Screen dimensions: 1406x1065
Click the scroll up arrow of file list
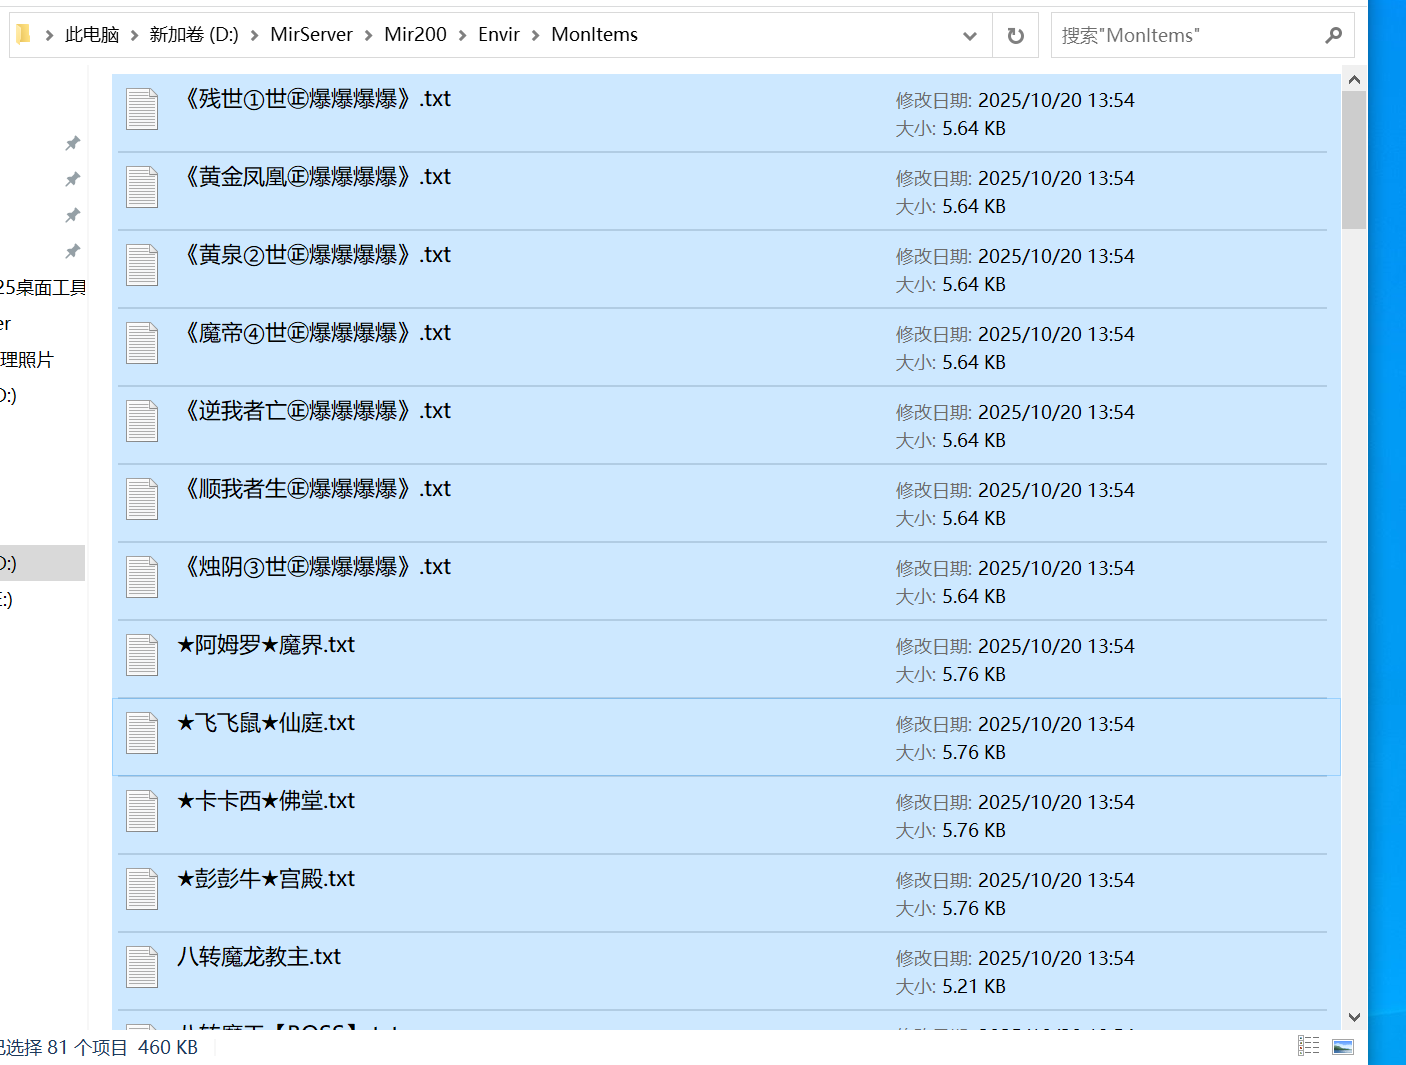click(1354, 80)
